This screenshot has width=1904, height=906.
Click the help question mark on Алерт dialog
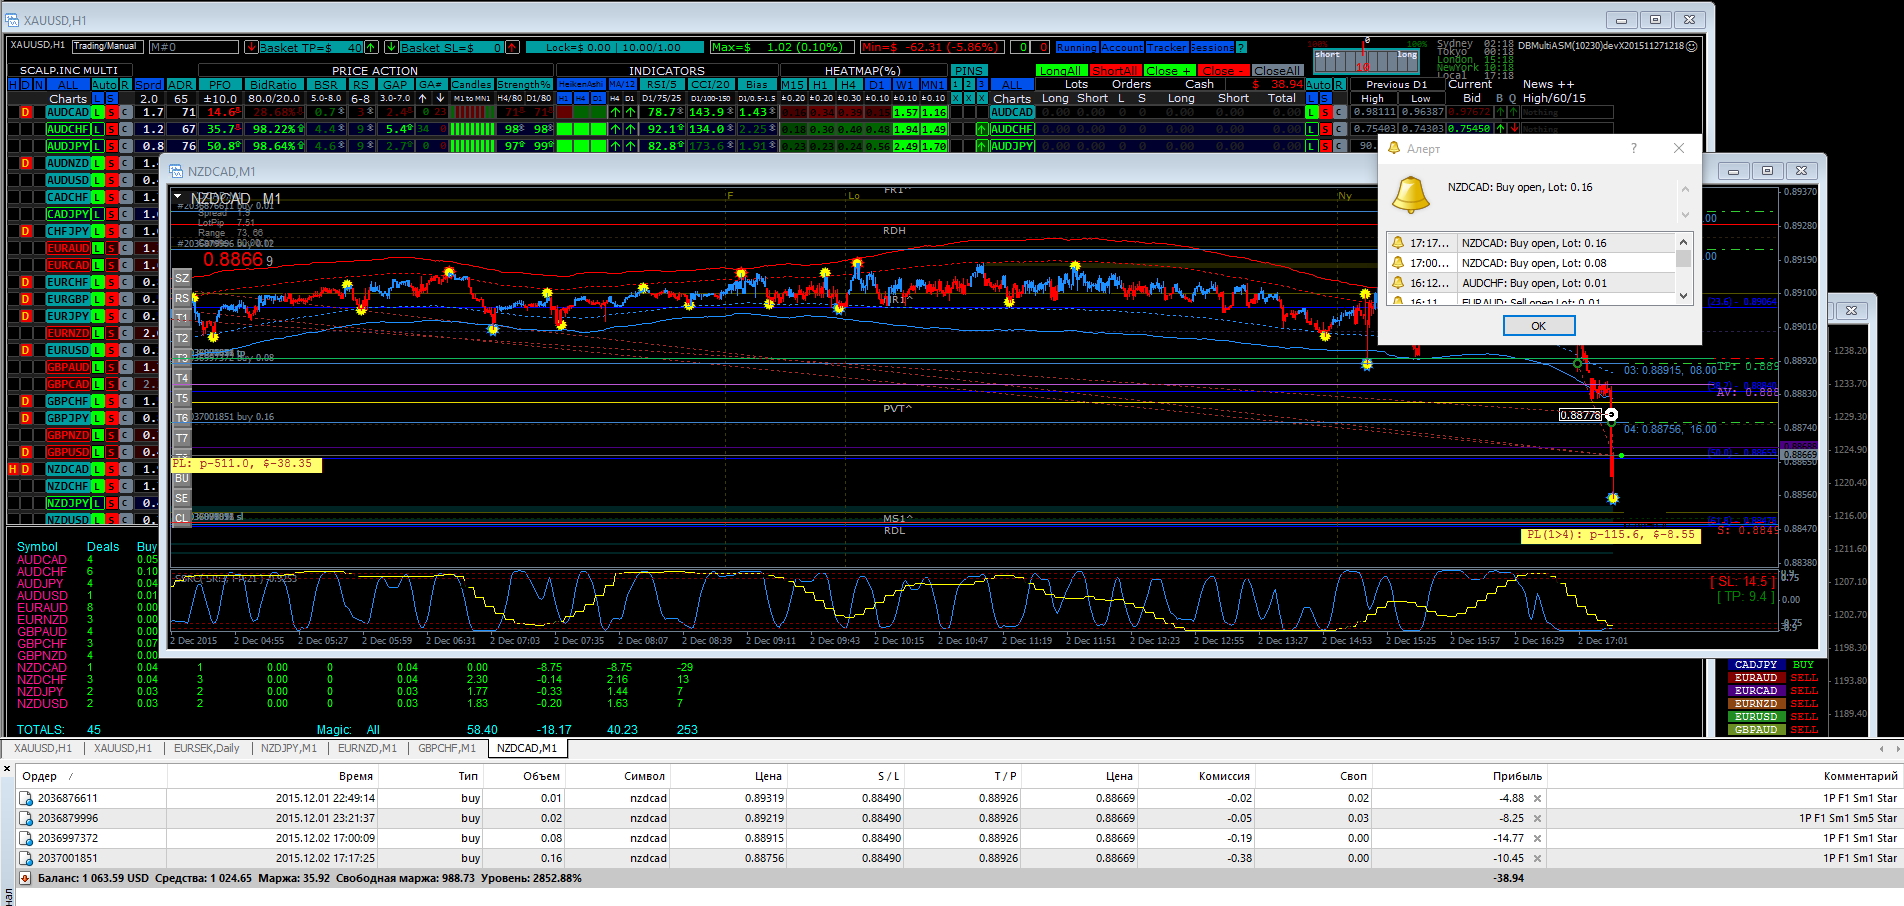1634,148
